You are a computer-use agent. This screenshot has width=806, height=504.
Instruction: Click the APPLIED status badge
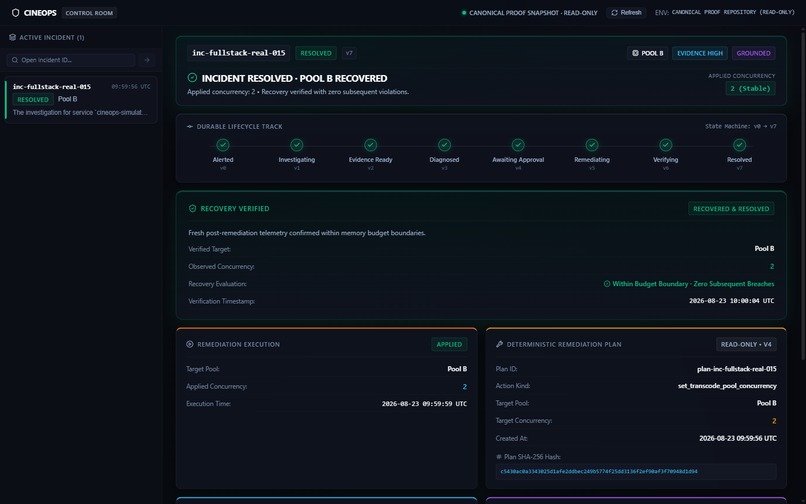click(x=449, y=345)
